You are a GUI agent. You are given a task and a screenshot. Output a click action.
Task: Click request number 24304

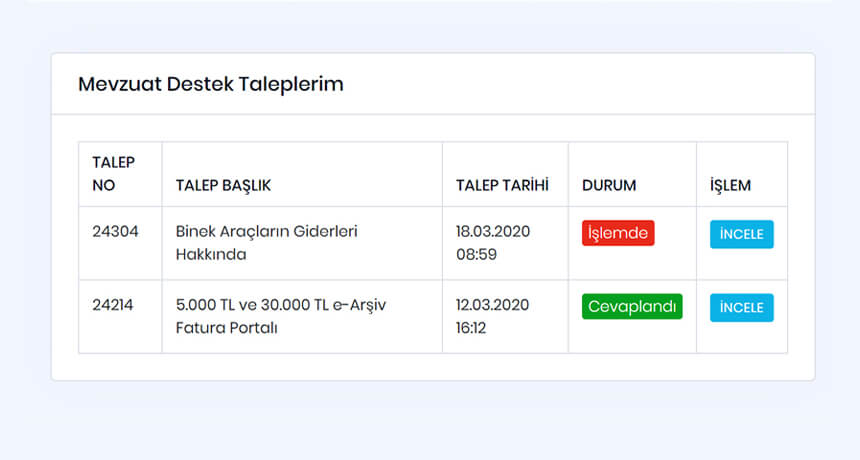point(115,231)
